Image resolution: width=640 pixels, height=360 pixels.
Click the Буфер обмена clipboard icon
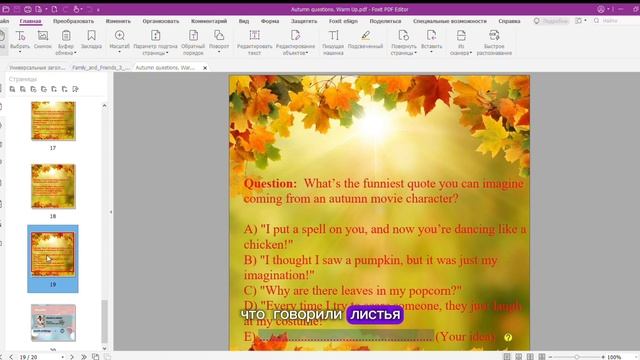point(66,36)
